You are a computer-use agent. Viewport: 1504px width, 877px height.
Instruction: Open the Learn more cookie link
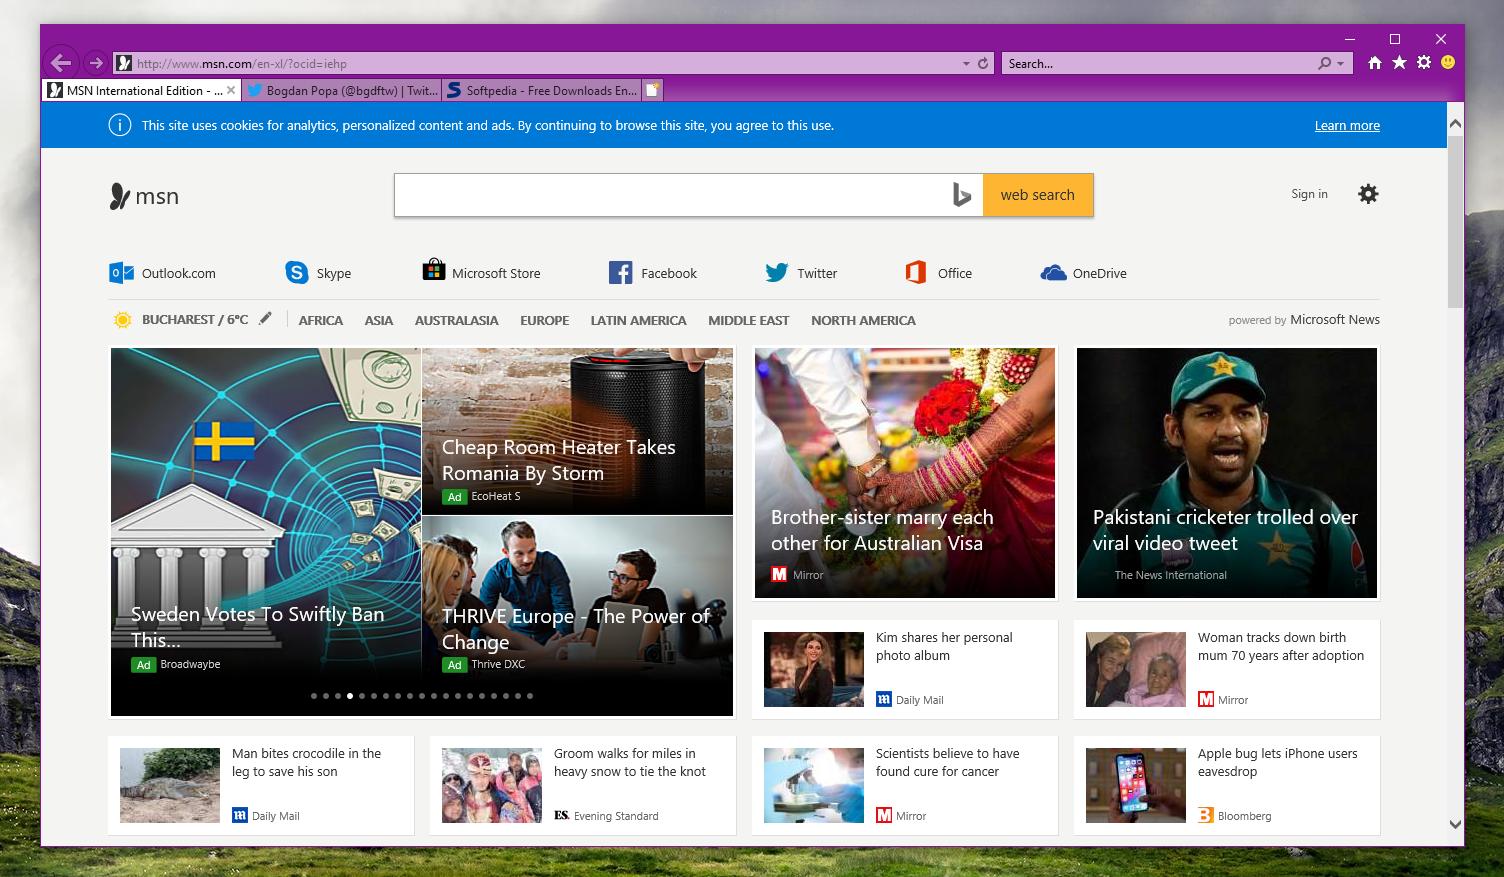coord(1347,126)
